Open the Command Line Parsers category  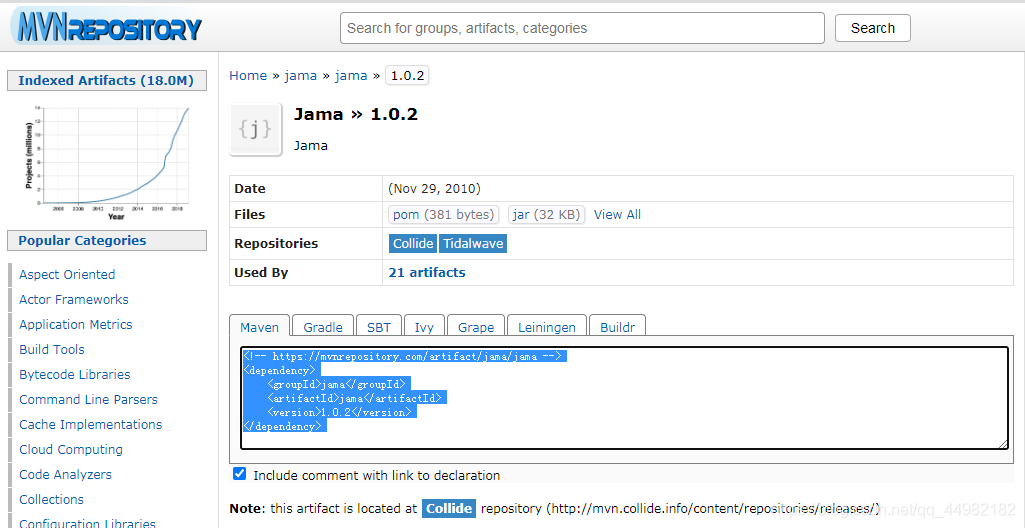[x=88, y=399]
